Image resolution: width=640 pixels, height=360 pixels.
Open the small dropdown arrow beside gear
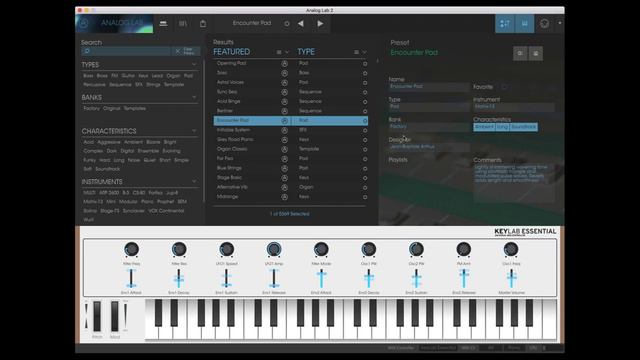tap(560, 23)
